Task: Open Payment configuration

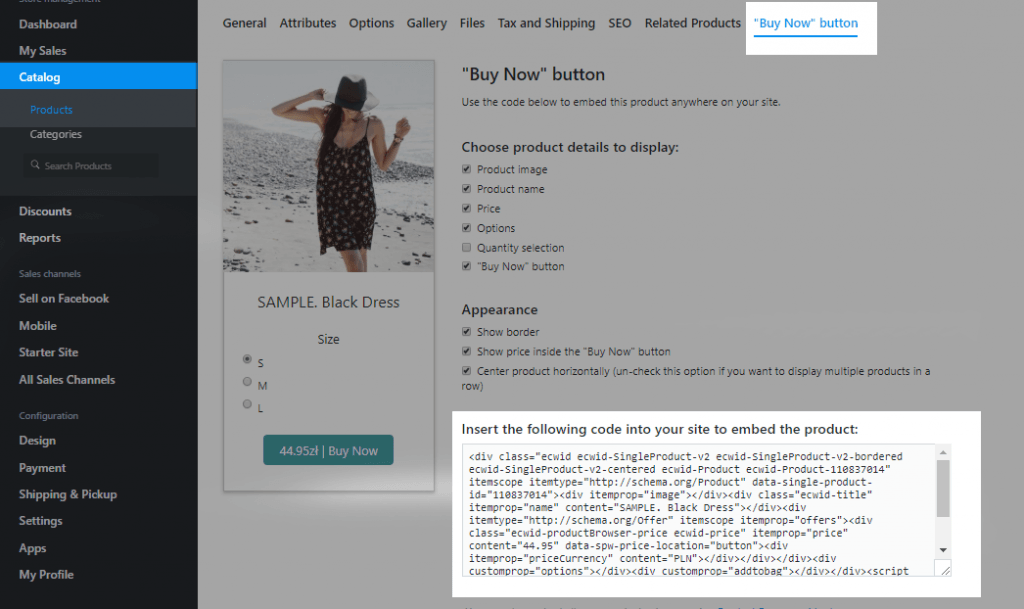Action: (x=42, y=468)
